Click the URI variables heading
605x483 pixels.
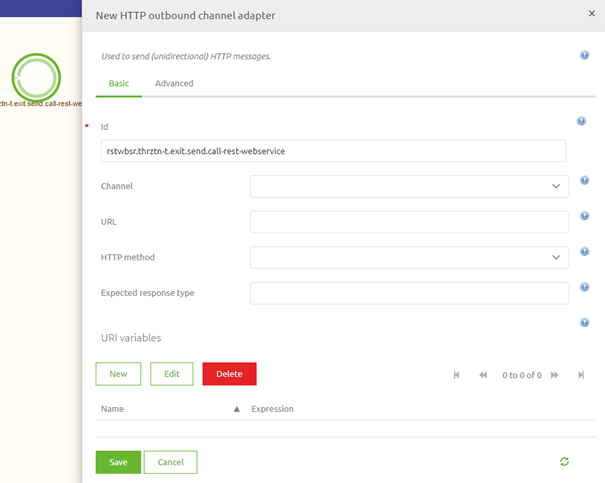click(x=131, y=338)
